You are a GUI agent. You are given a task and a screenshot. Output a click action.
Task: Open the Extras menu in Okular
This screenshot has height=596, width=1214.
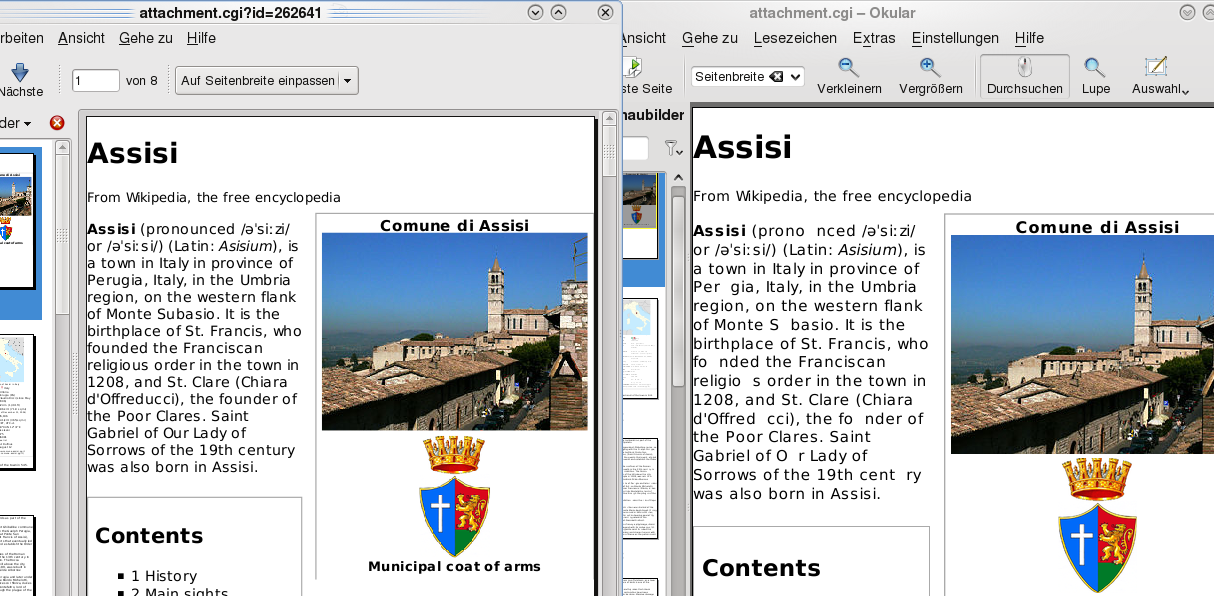point(873,38)
